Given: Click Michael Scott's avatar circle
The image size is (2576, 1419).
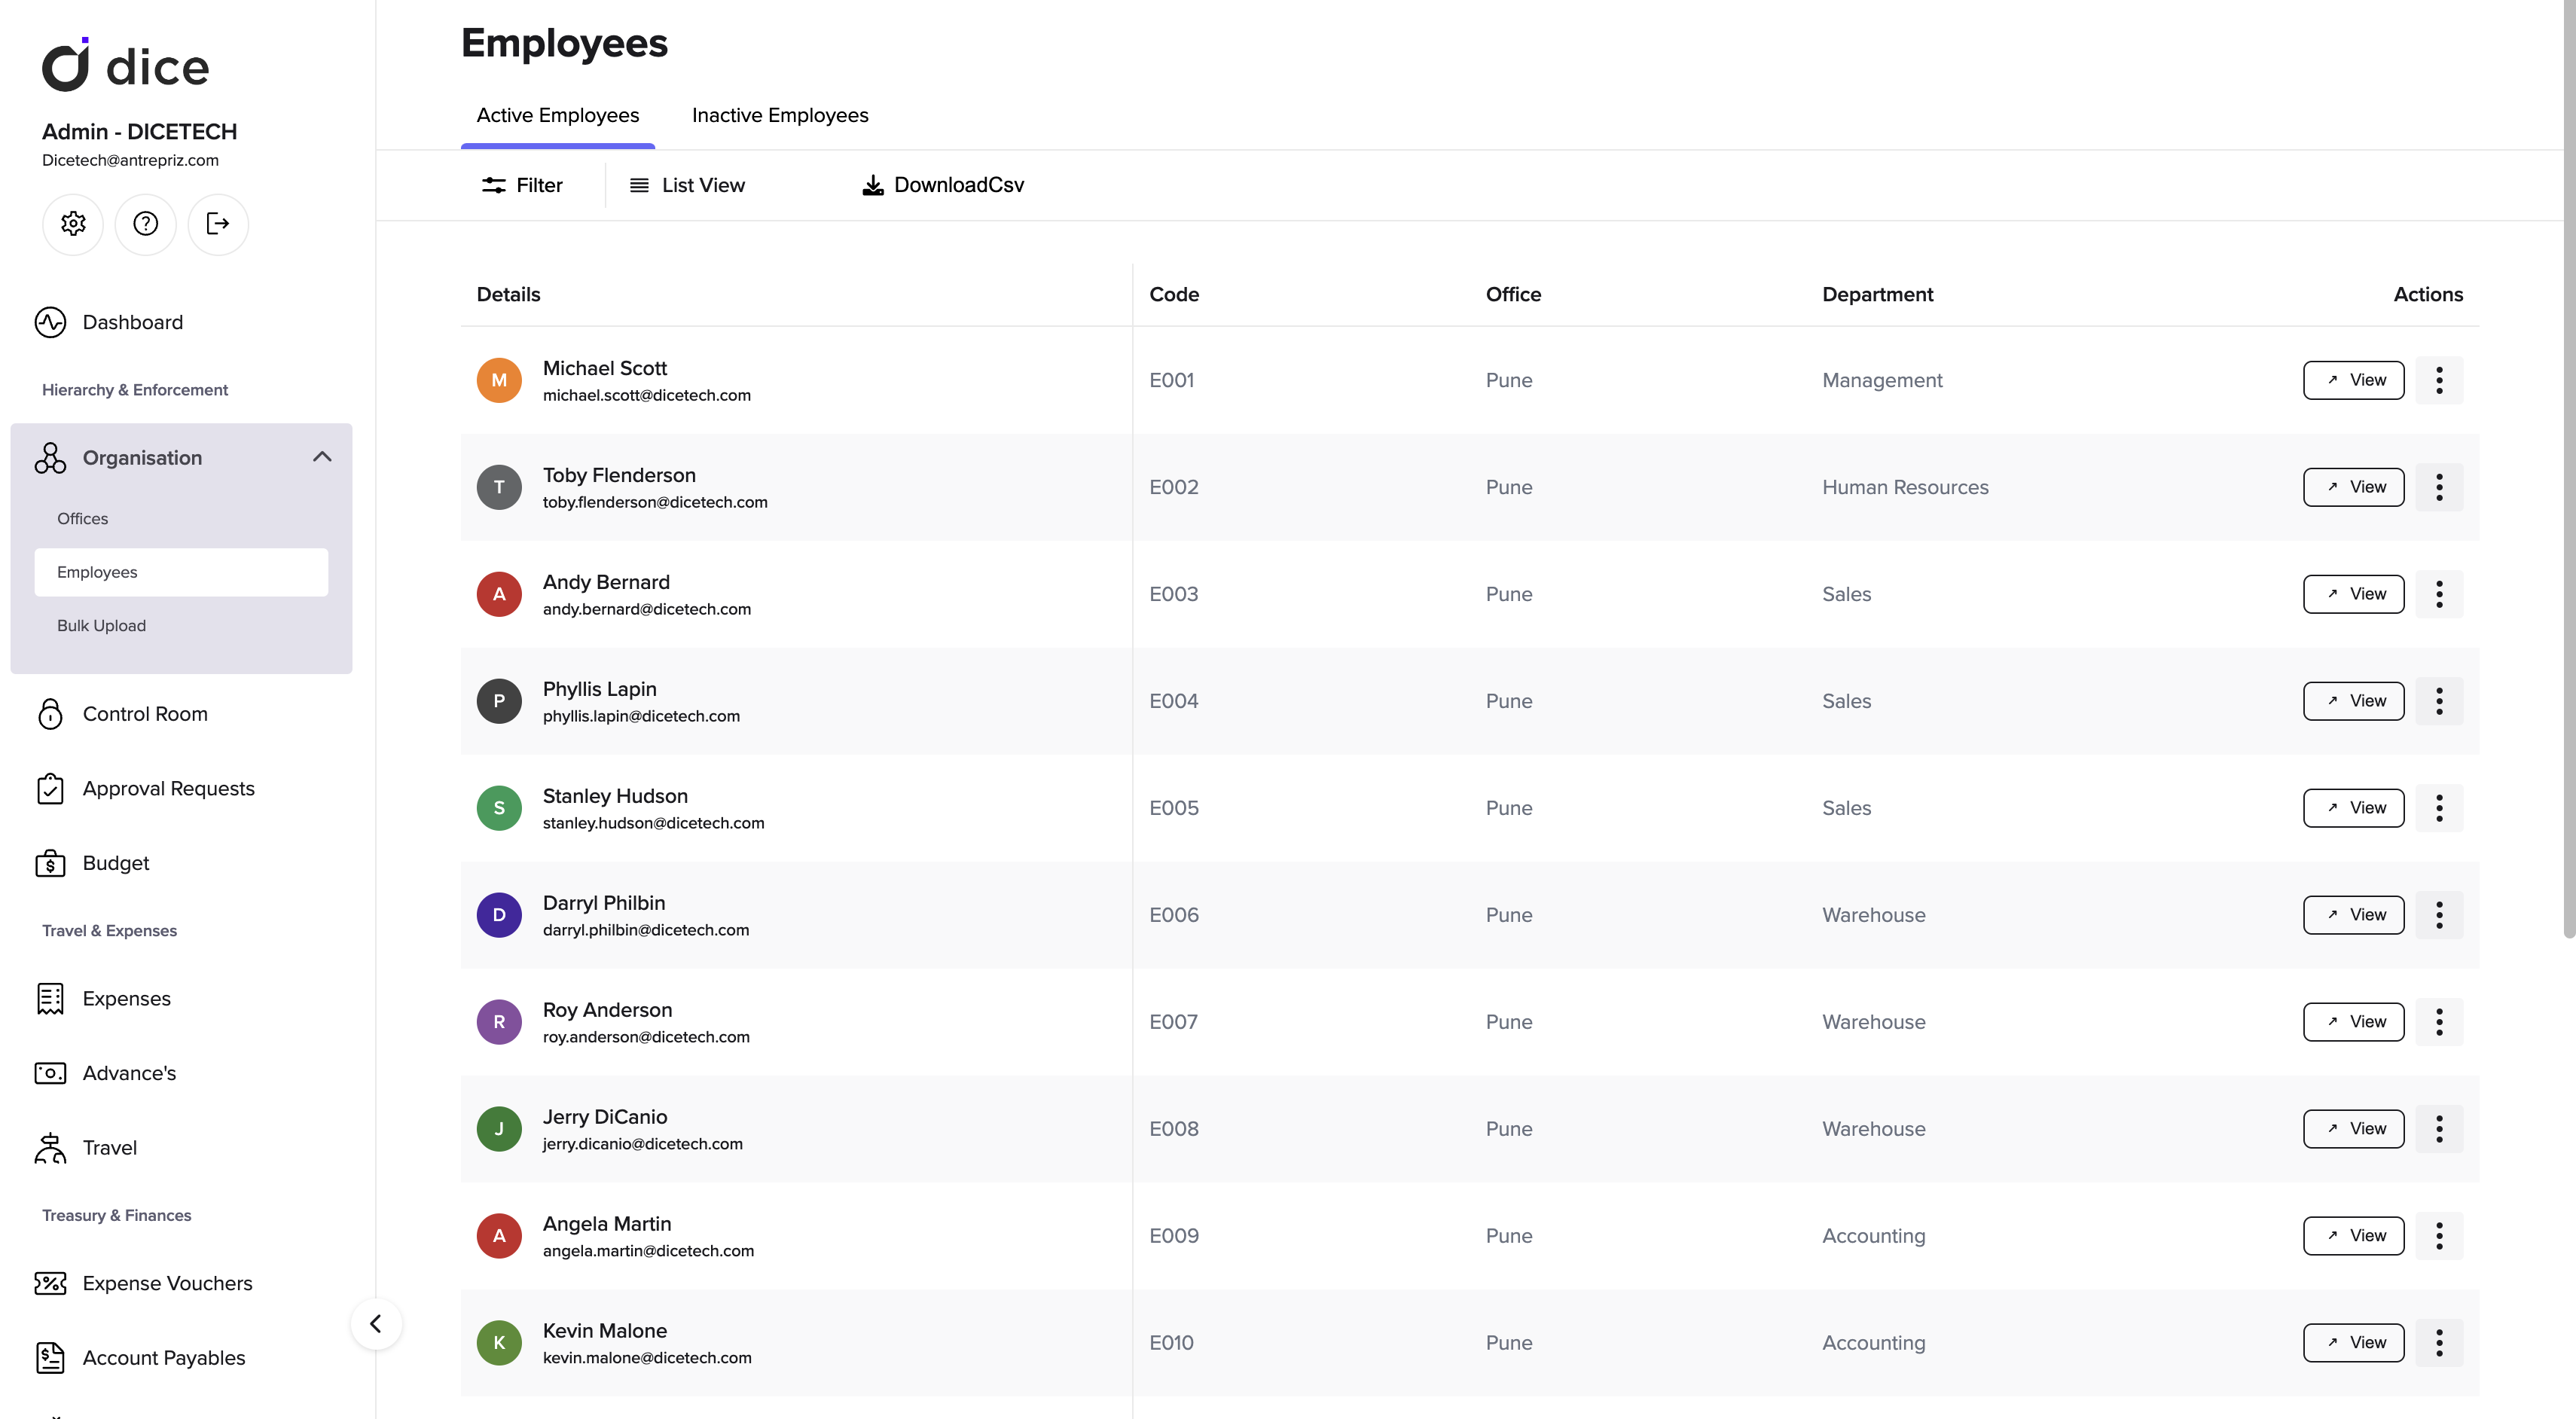Looking at the screenshot, I should pos(499,380).
